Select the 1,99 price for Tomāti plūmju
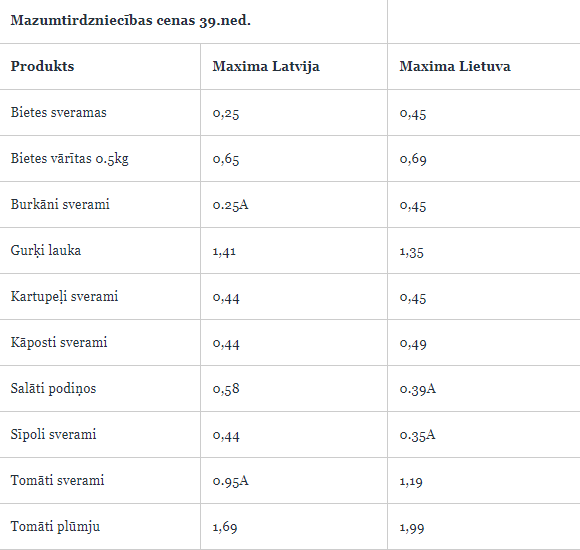Viewport: 580px width, 550px height. click(412, 528)
